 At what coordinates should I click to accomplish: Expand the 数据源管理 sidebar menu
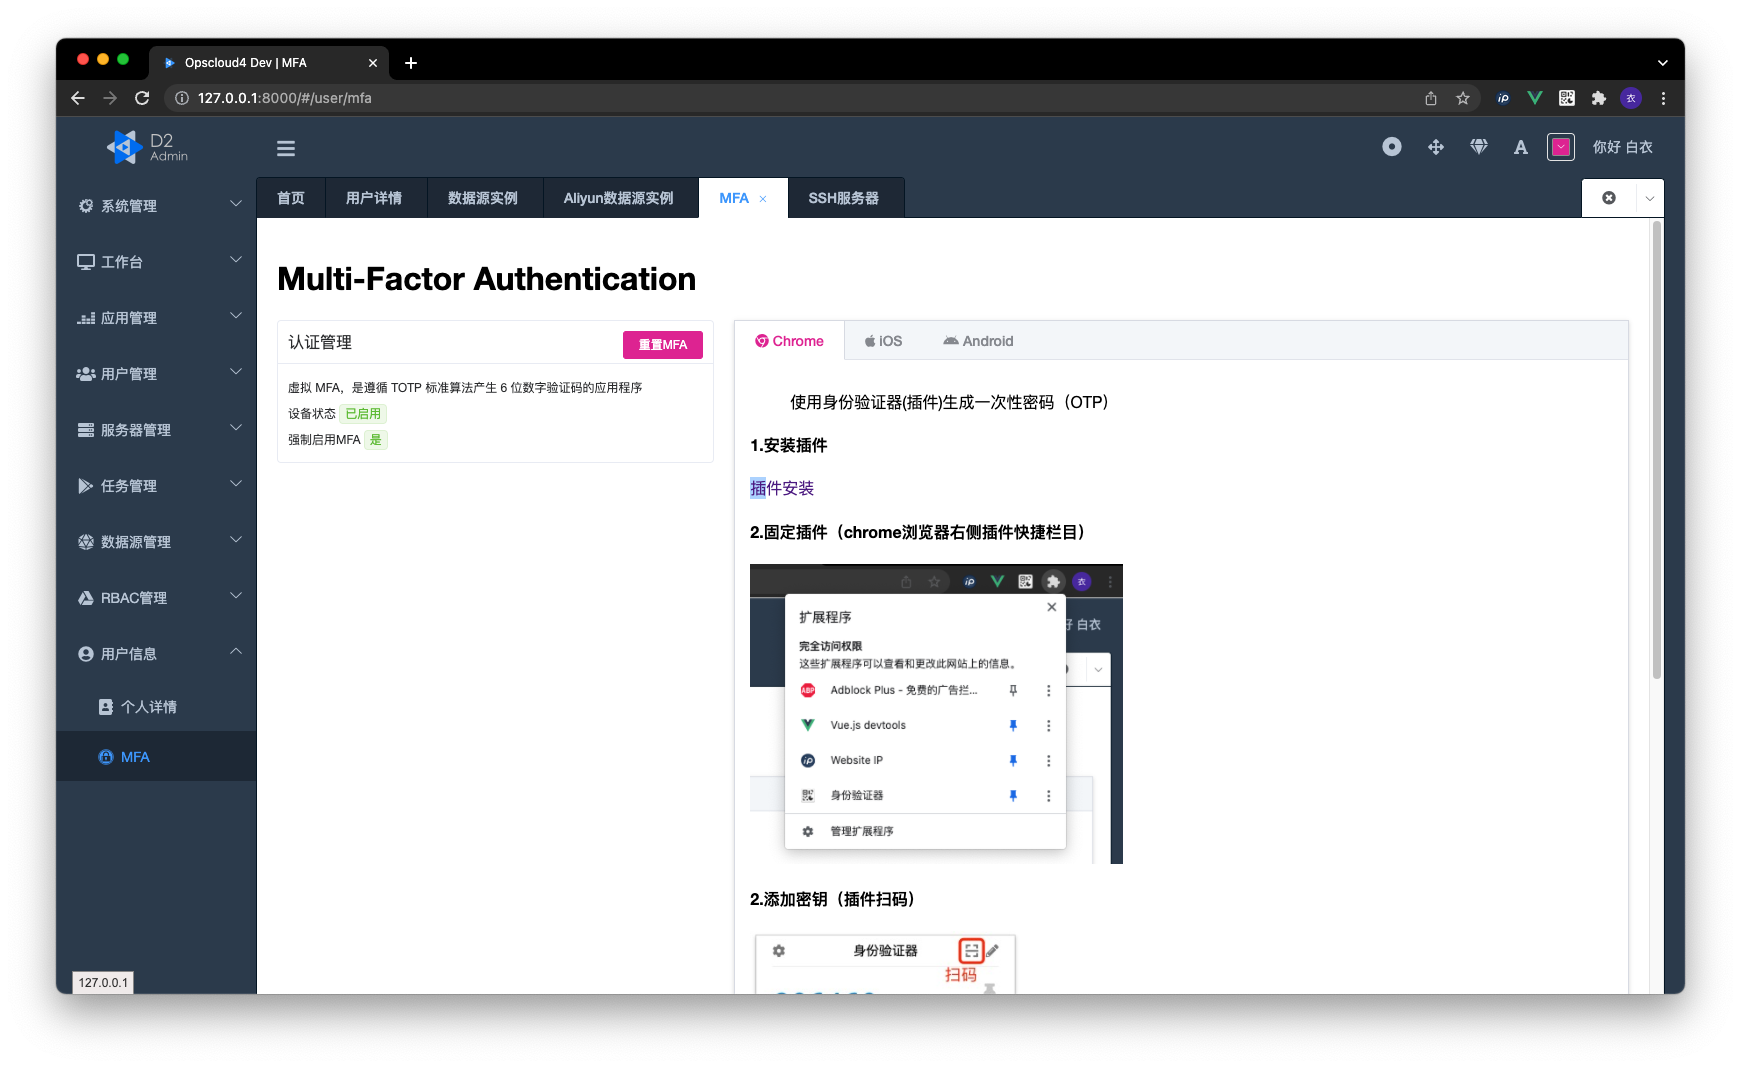pos(156,541)
